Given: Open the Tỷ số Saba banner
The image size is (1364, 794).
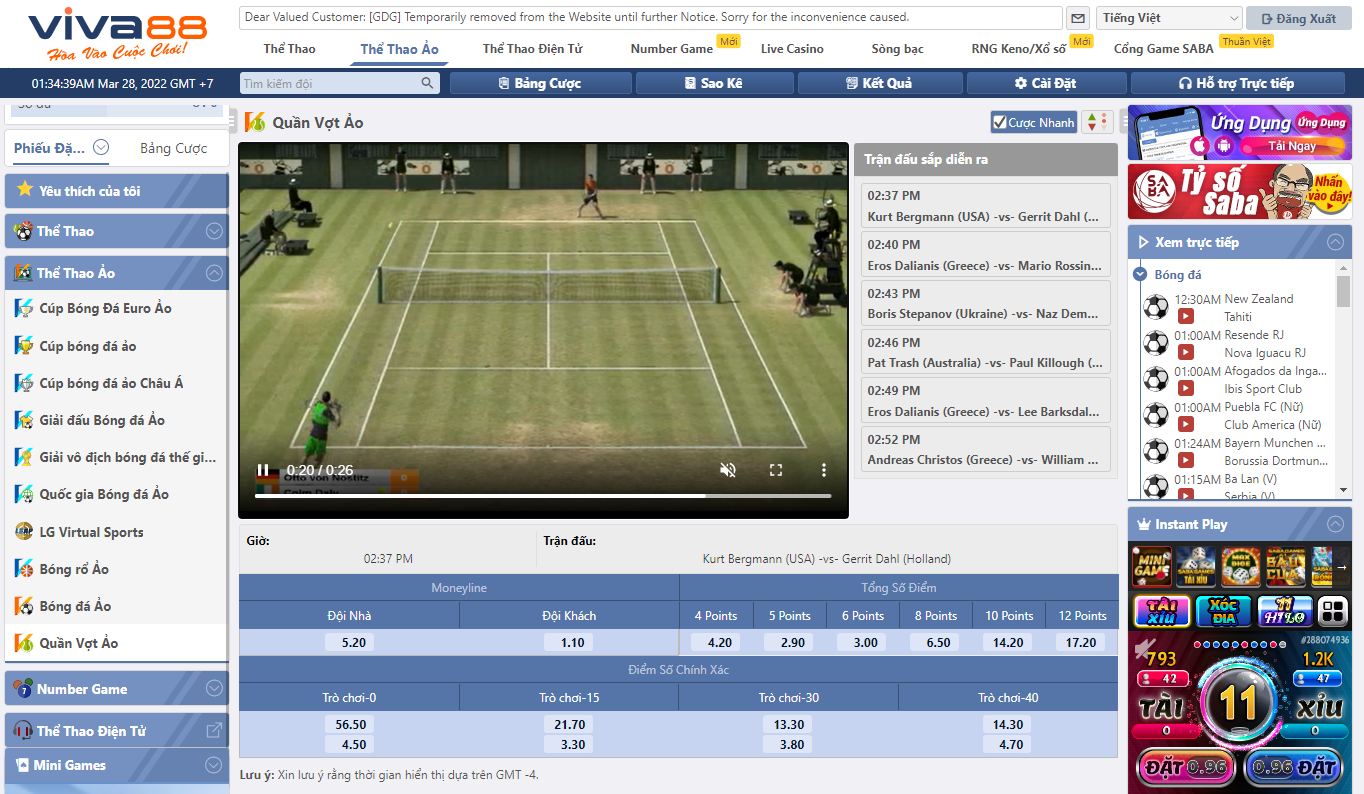Looking at the screenshot, I should click(x=1240, y=192).
